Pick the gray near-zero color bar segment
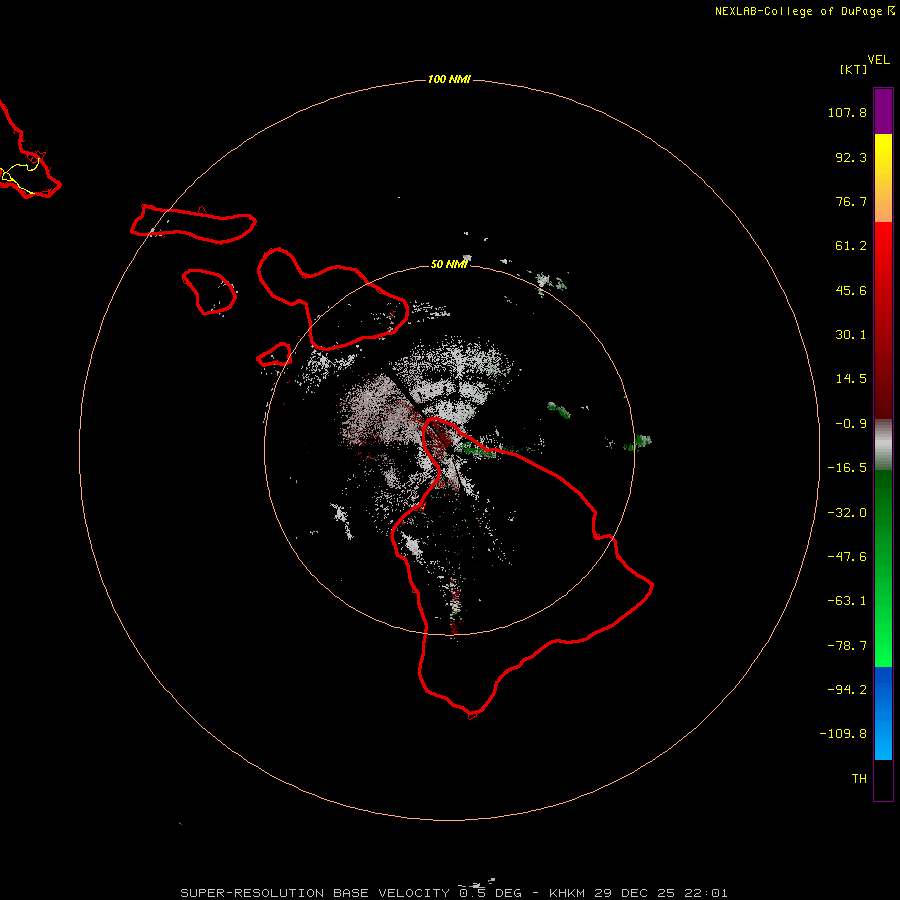The image size is (900, 900). pos(883,445)
